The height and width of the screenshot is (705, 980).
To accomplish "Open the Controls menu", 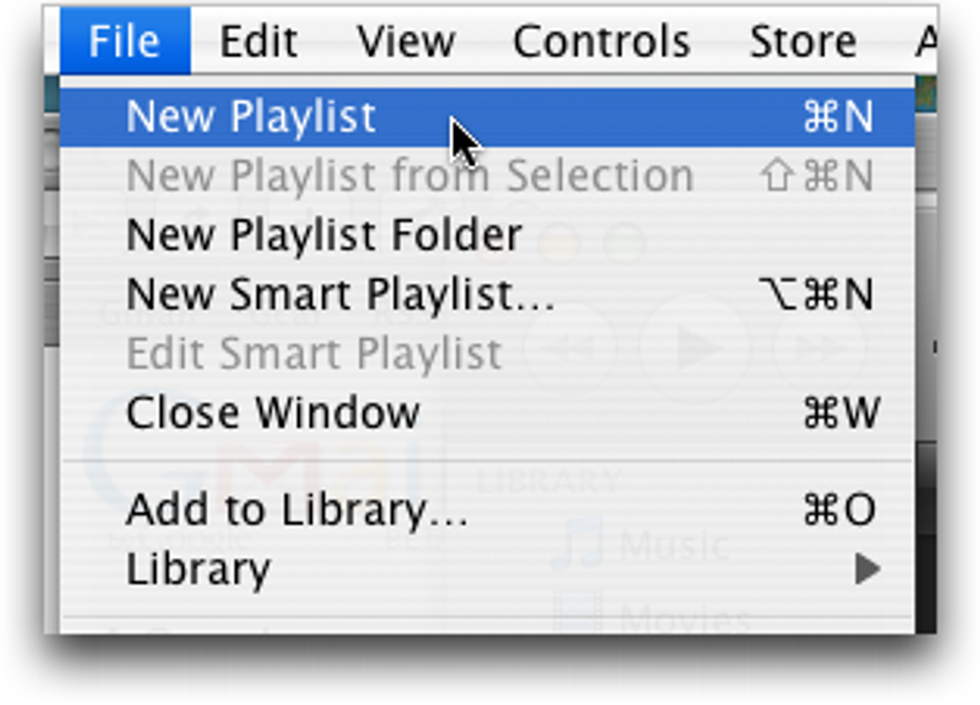I will coord(601,42).
